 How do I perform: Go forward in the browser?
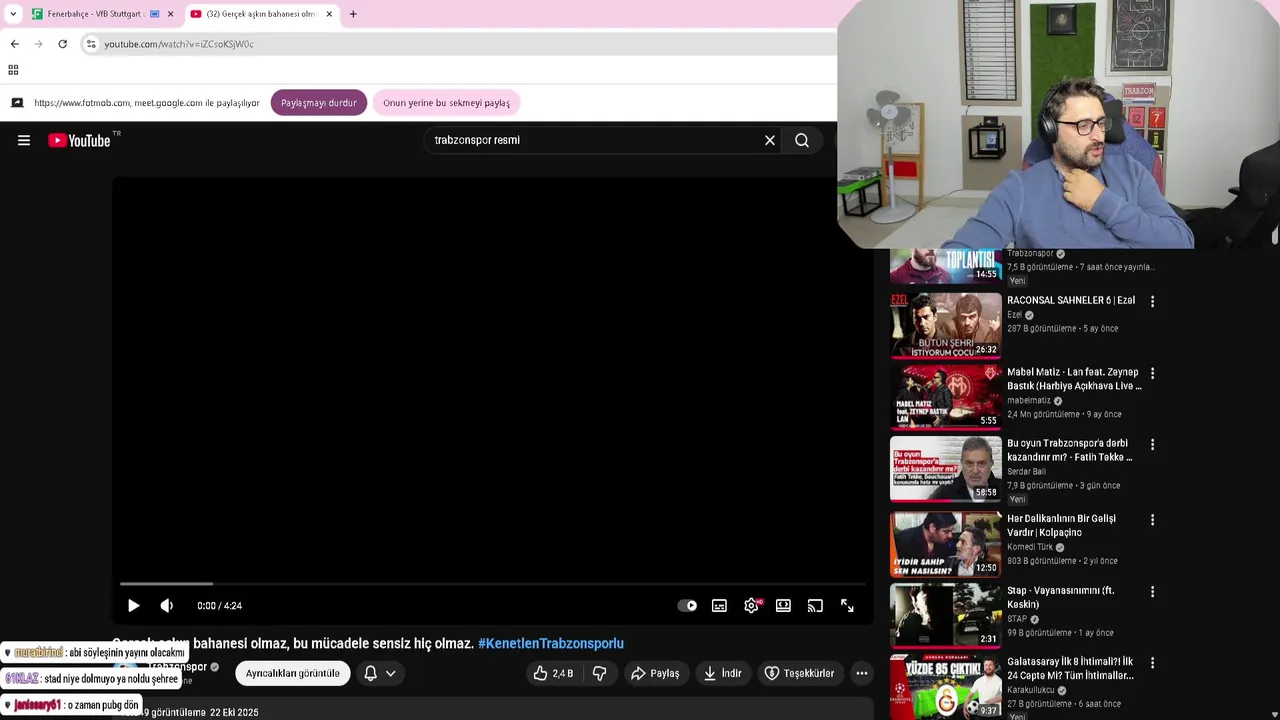(38, 44)
